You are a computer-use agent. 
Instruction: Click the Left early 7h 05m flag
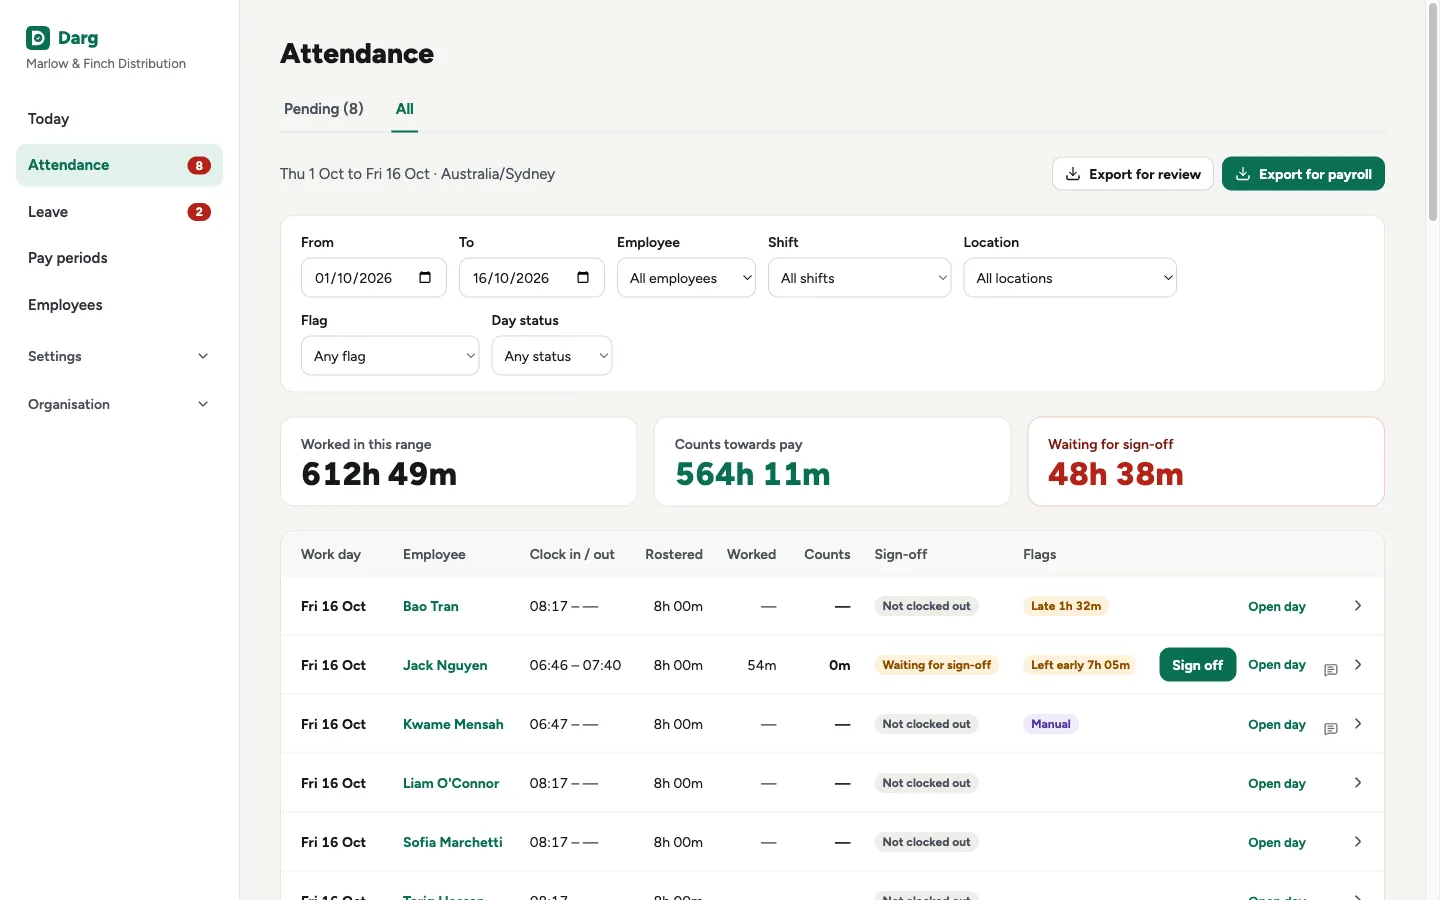pos(1080,665)
